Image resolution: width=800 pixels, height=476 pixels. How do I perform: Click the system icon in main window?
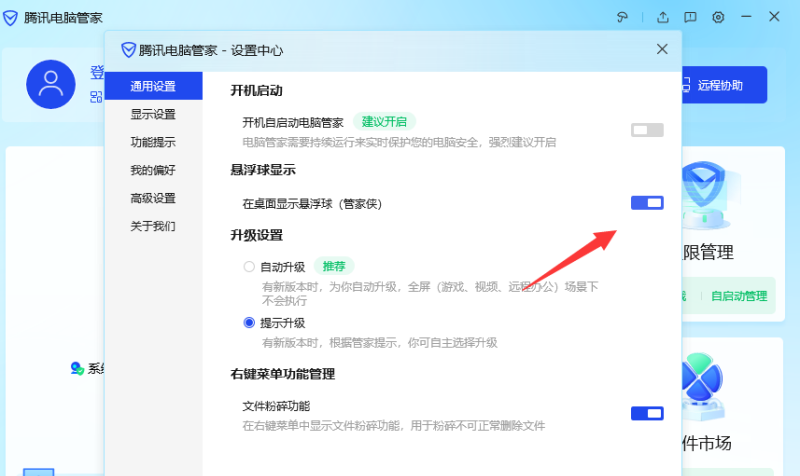pos(77,368)
